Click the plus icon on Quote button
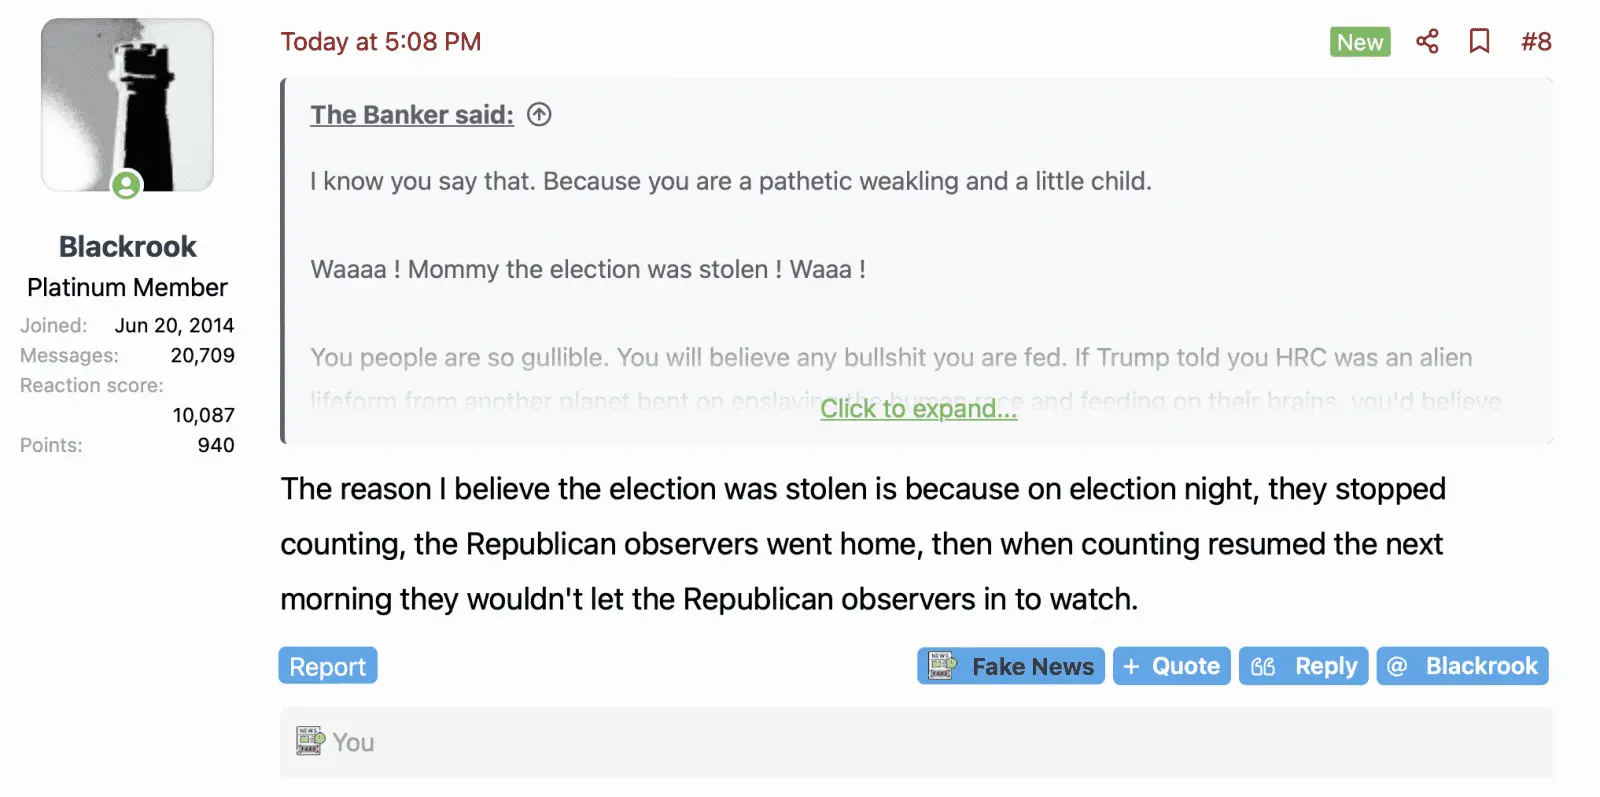The width and height of the screenshot is (1600, 797). pos(1131,666)
